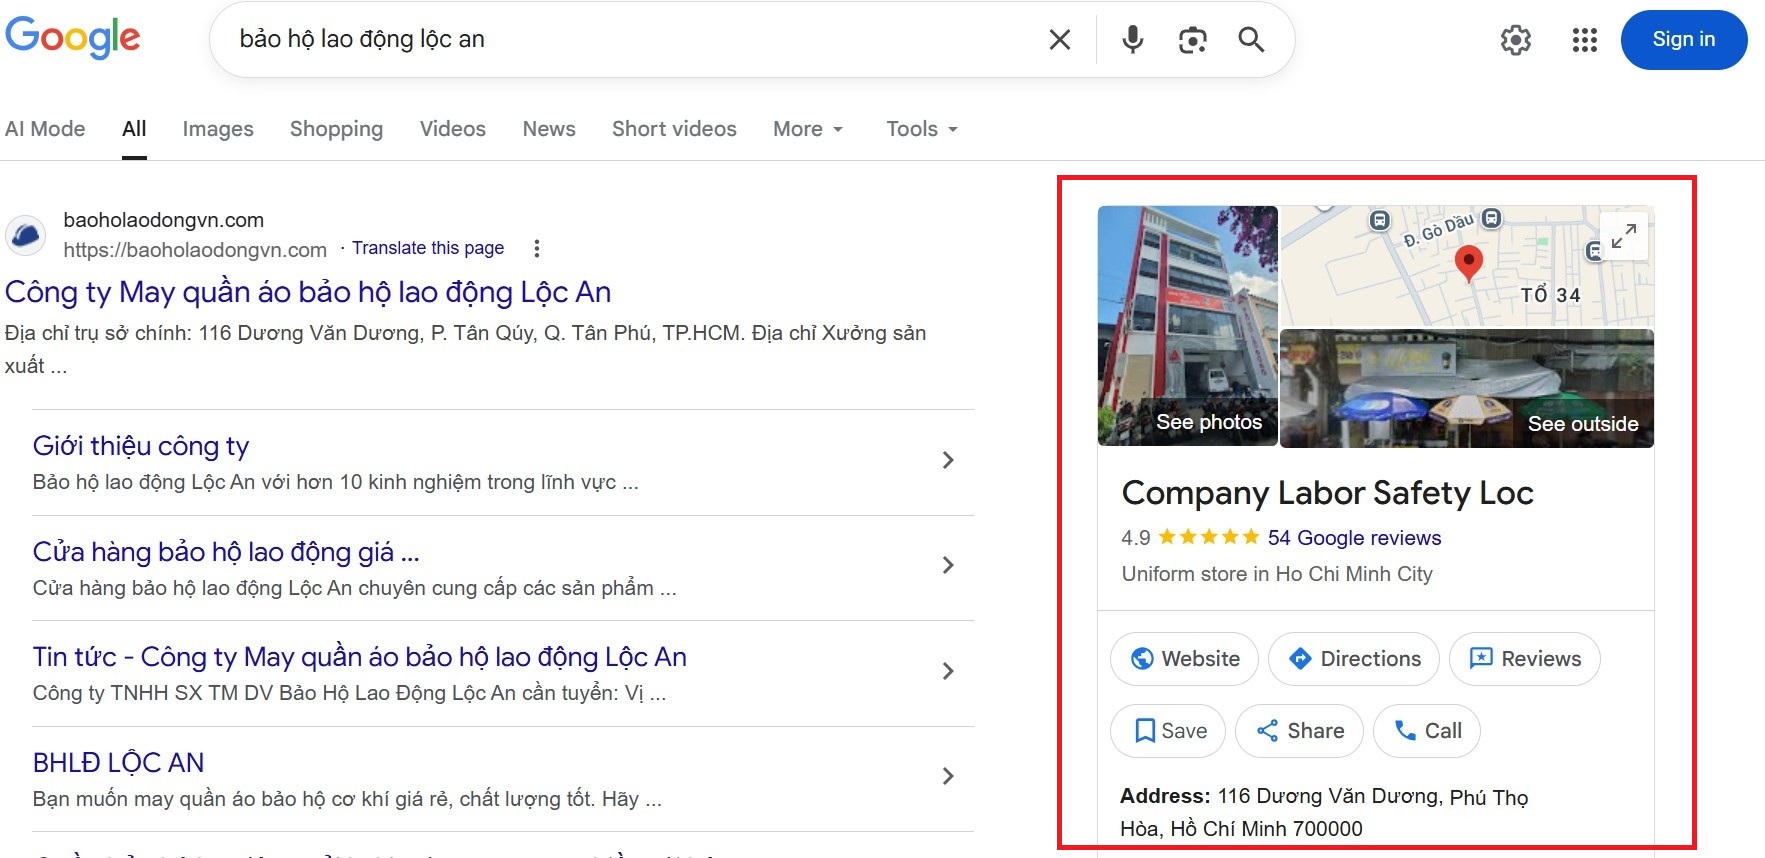Viewport: 1765px width, 858px height.
Task: Click the Website button
Action: (1184, 659)
